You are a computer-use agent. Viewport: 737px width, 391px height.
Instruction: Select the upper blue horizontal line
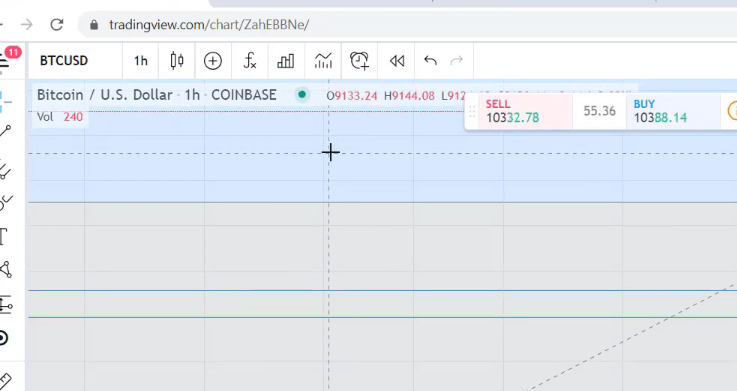coord(383,290)
